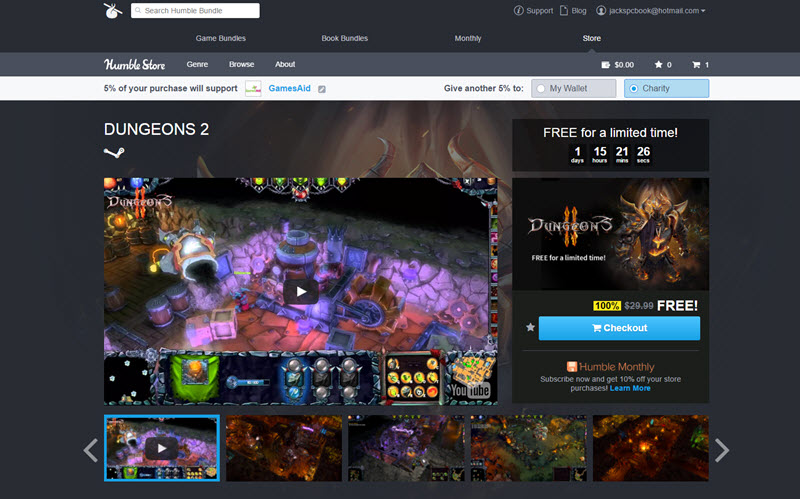
Task: Click the Checkout button
Action: (619, 328)
